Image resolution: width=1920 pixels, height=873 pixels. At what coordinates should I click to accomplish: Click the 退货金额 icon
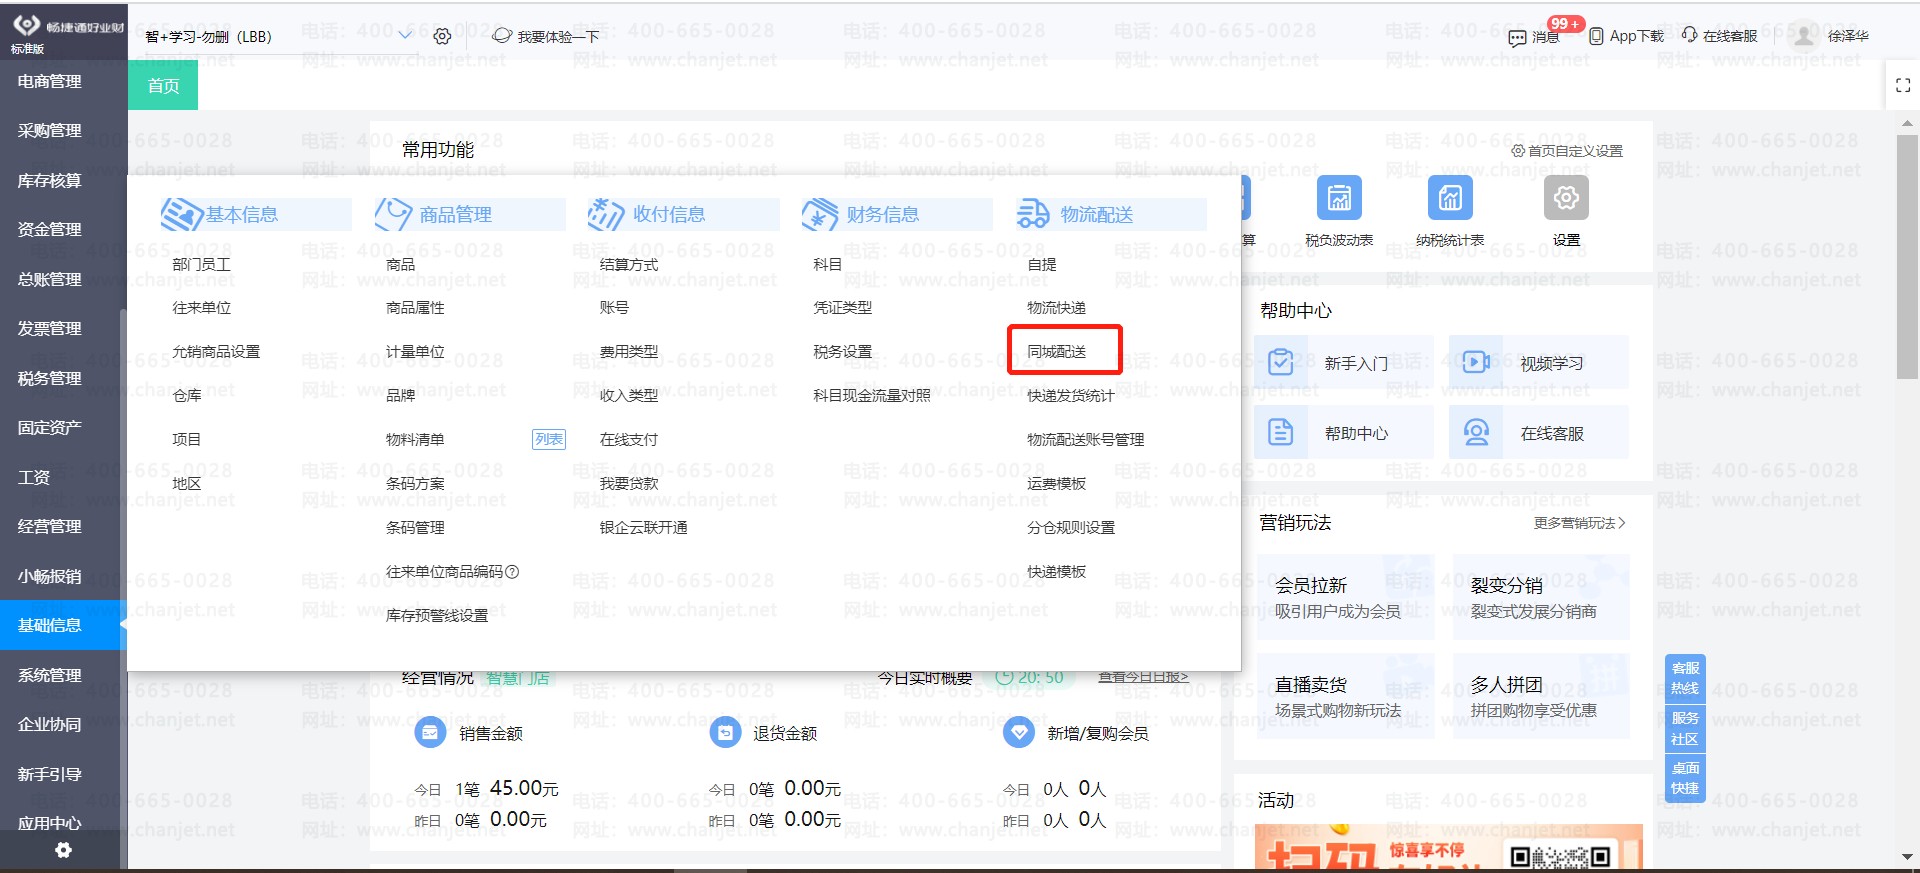[x=724, y=733]
